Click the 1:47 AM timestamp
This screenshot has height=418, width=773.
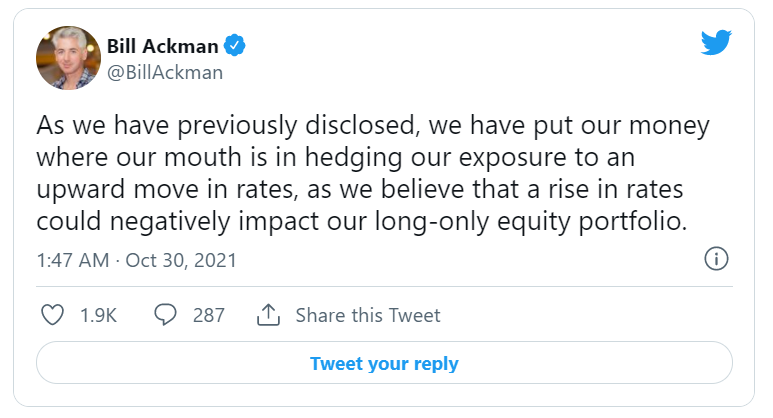coord(73,260)
